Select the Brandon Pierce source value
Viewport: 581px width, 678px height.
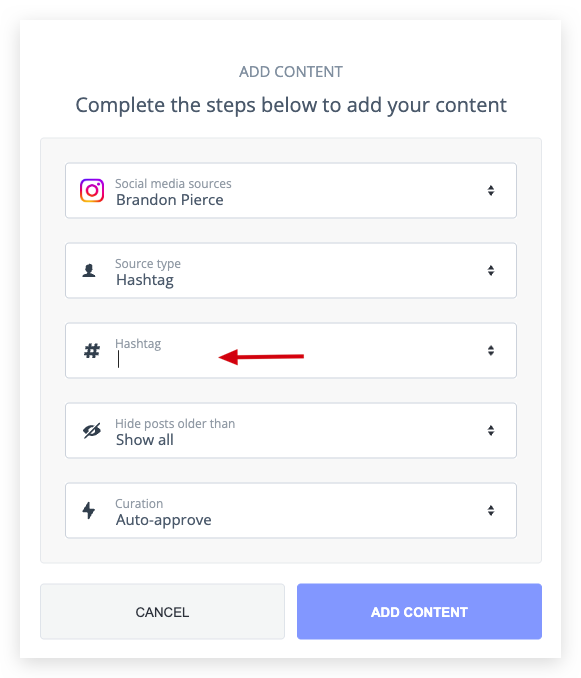click(170, 200)
